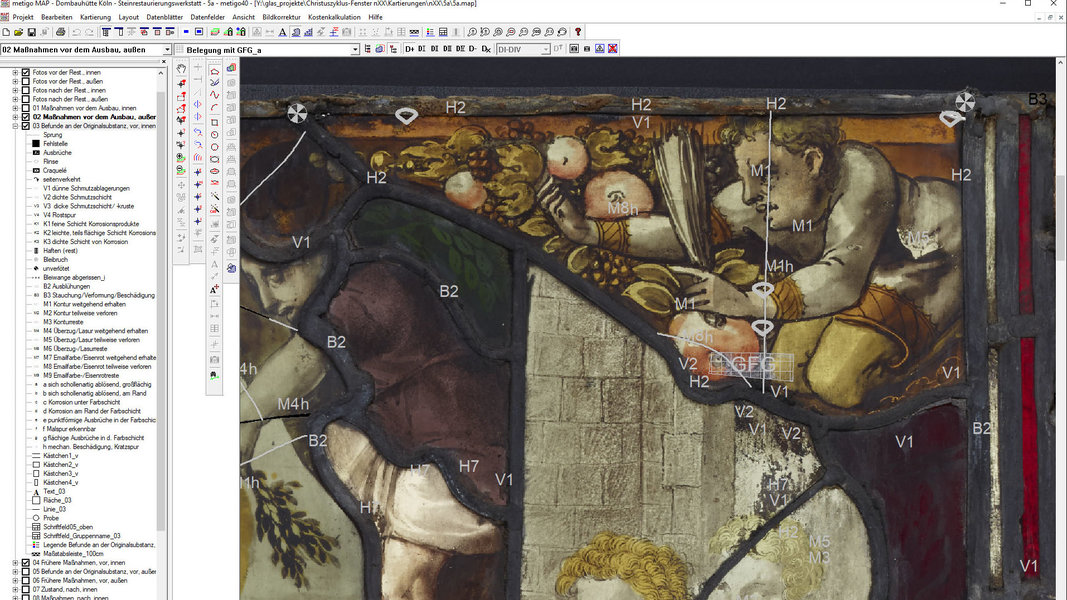Open a file using the folder icon
Viewport: 1067px width, 600px height.
[x=18, y=32]
